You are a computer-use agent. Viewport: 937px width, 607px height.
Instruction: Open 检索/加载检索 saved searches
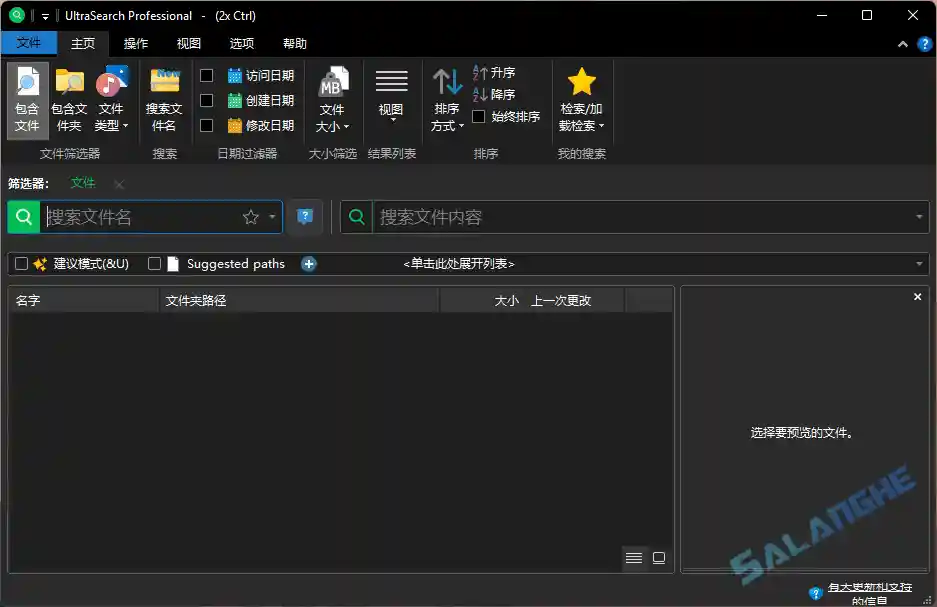click(x=581, y=97)
